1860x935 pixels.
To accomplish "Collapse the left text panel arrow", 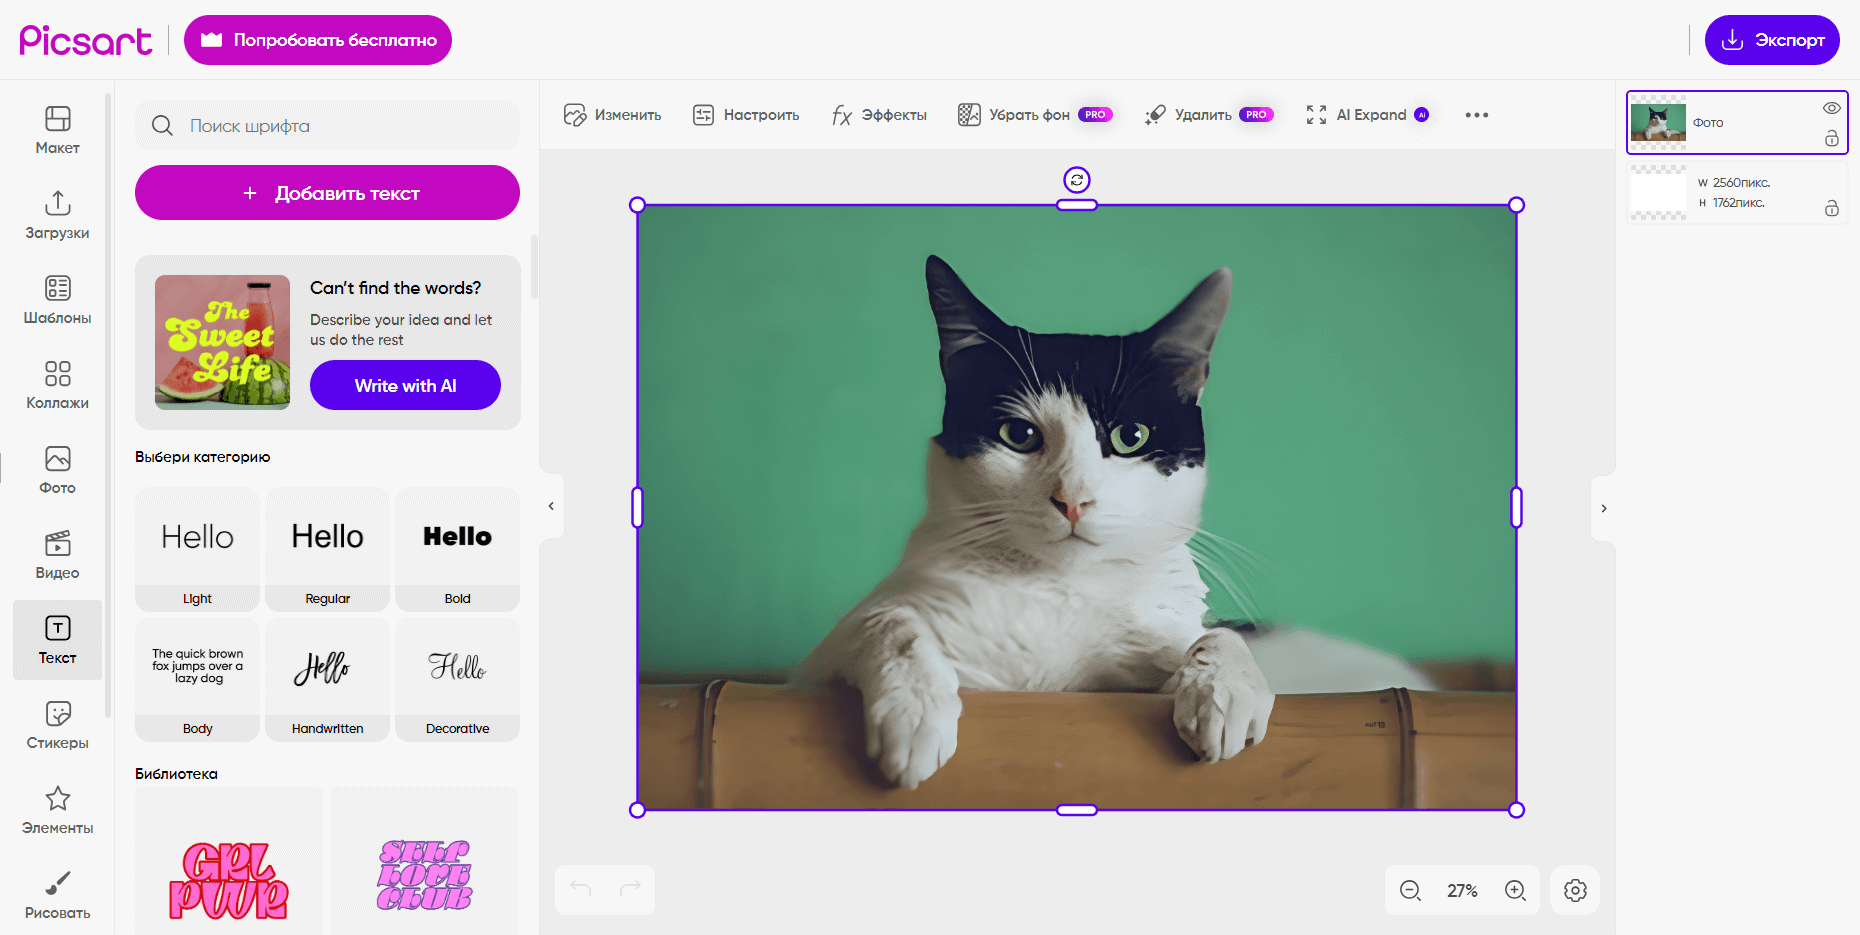I will 551,506.
